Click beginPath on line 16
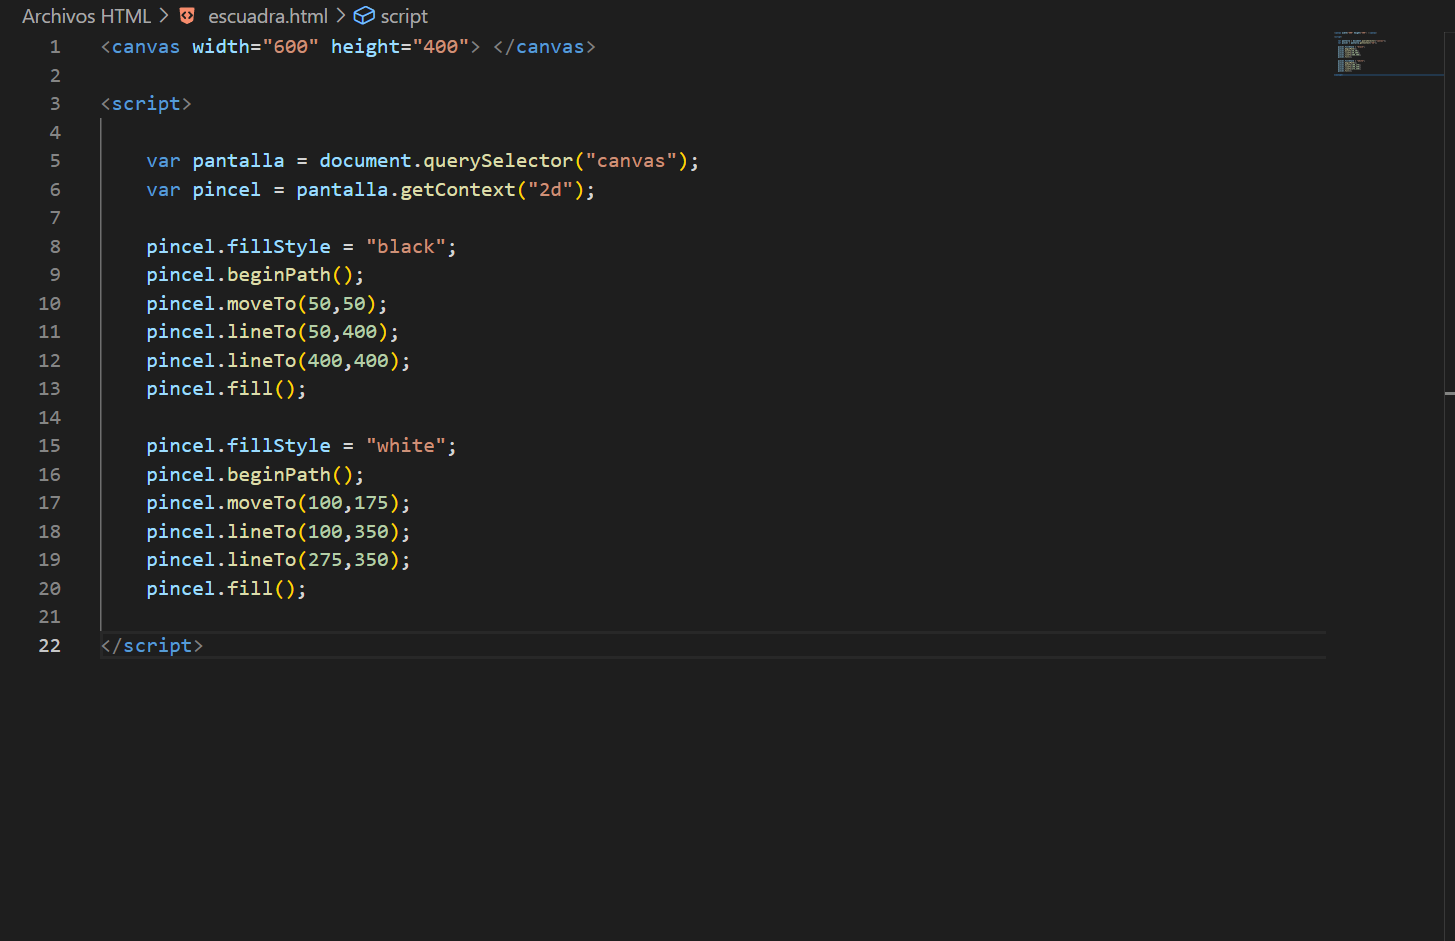Image resolution: width=1455 pixels, height=941 pixels. [279, 475]
